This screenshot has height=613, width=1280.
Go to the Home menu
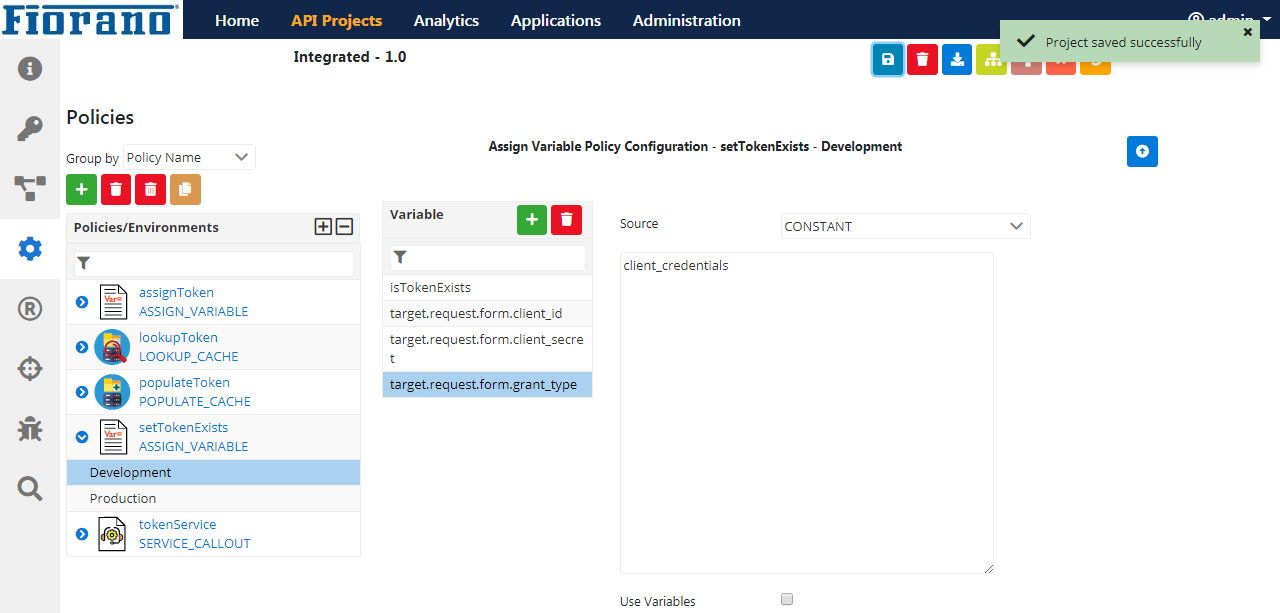pos(237,20)
